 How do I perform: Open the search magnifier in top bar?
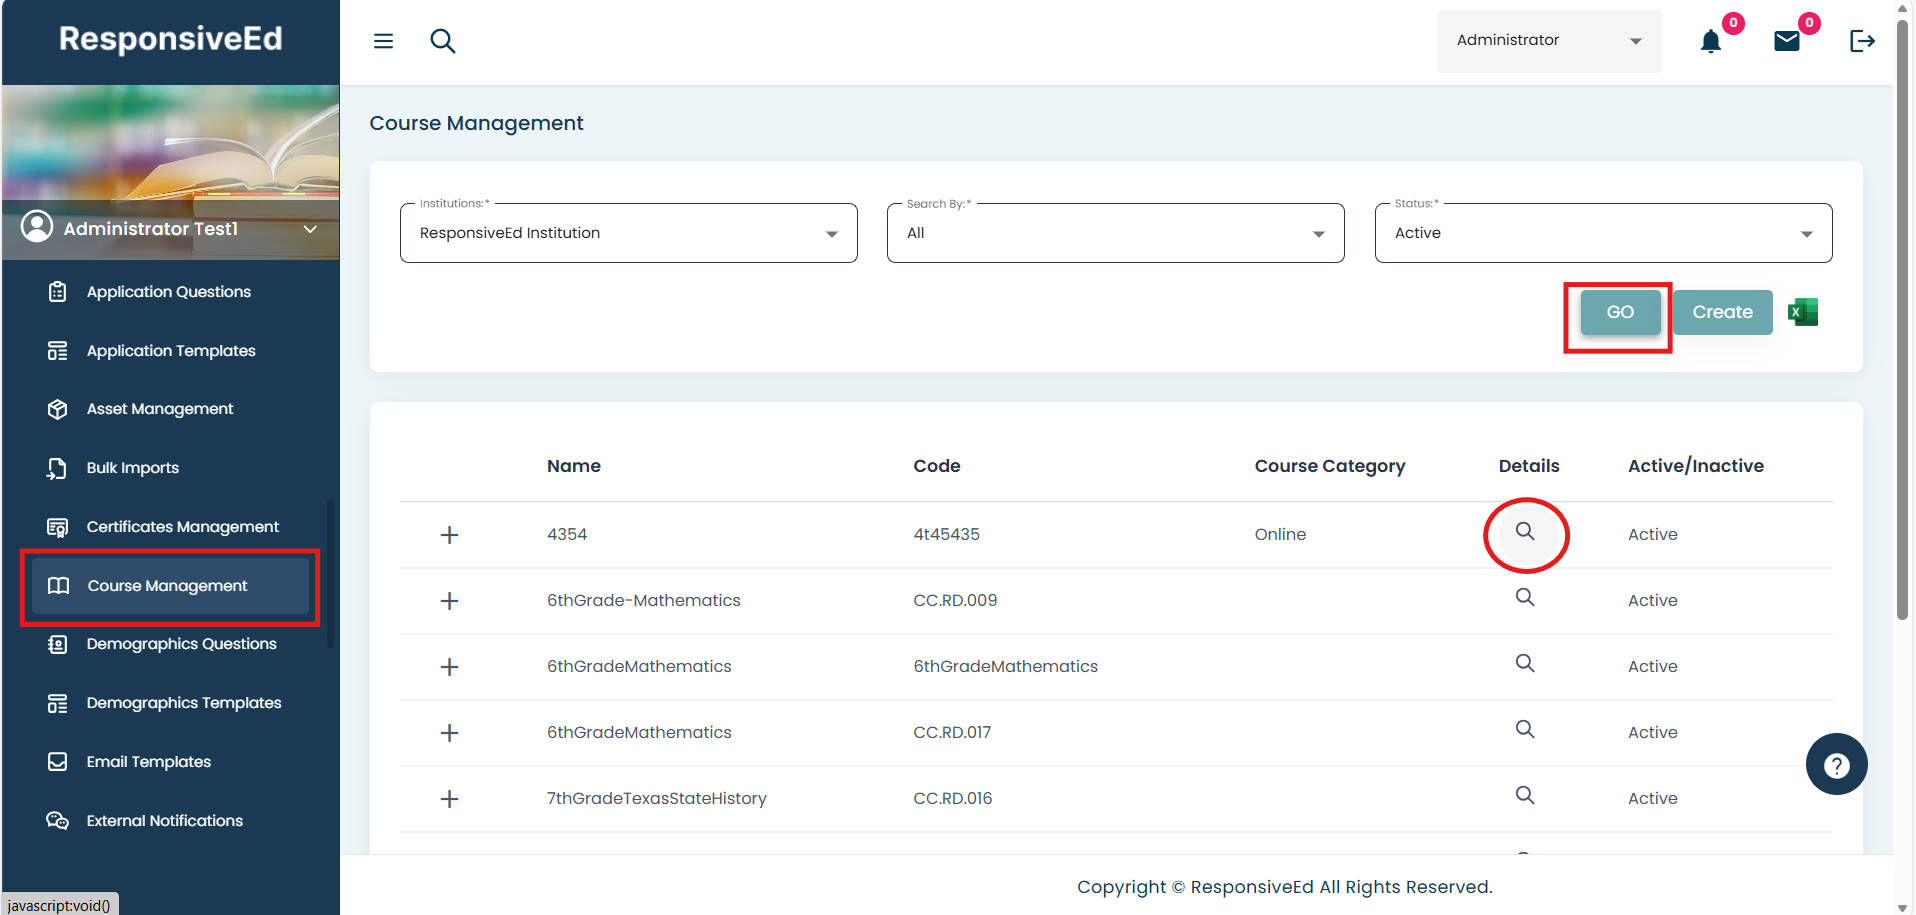[x=442, y=41]
